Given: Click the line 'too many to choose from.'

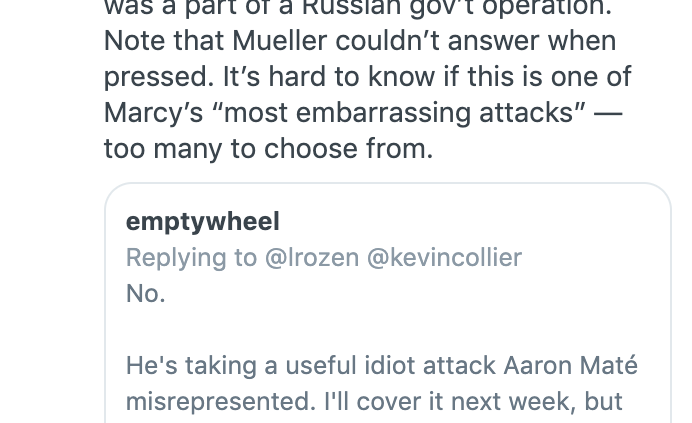Looking at the screenshot, I should tap(268, 149).
